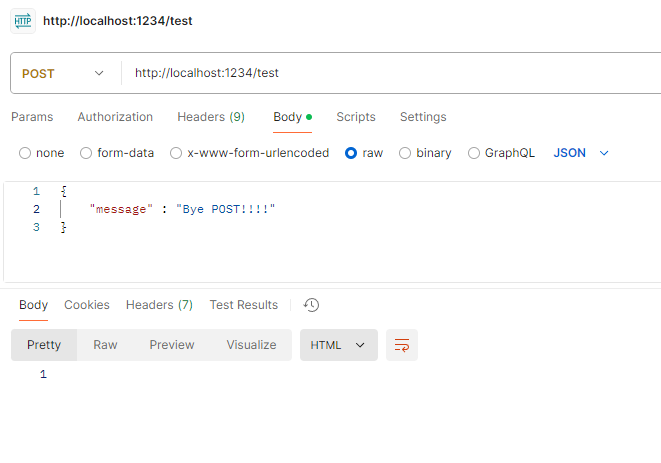661x463 pixels.
Task: Open the Test Results tab
Action: tap(244, 305)
